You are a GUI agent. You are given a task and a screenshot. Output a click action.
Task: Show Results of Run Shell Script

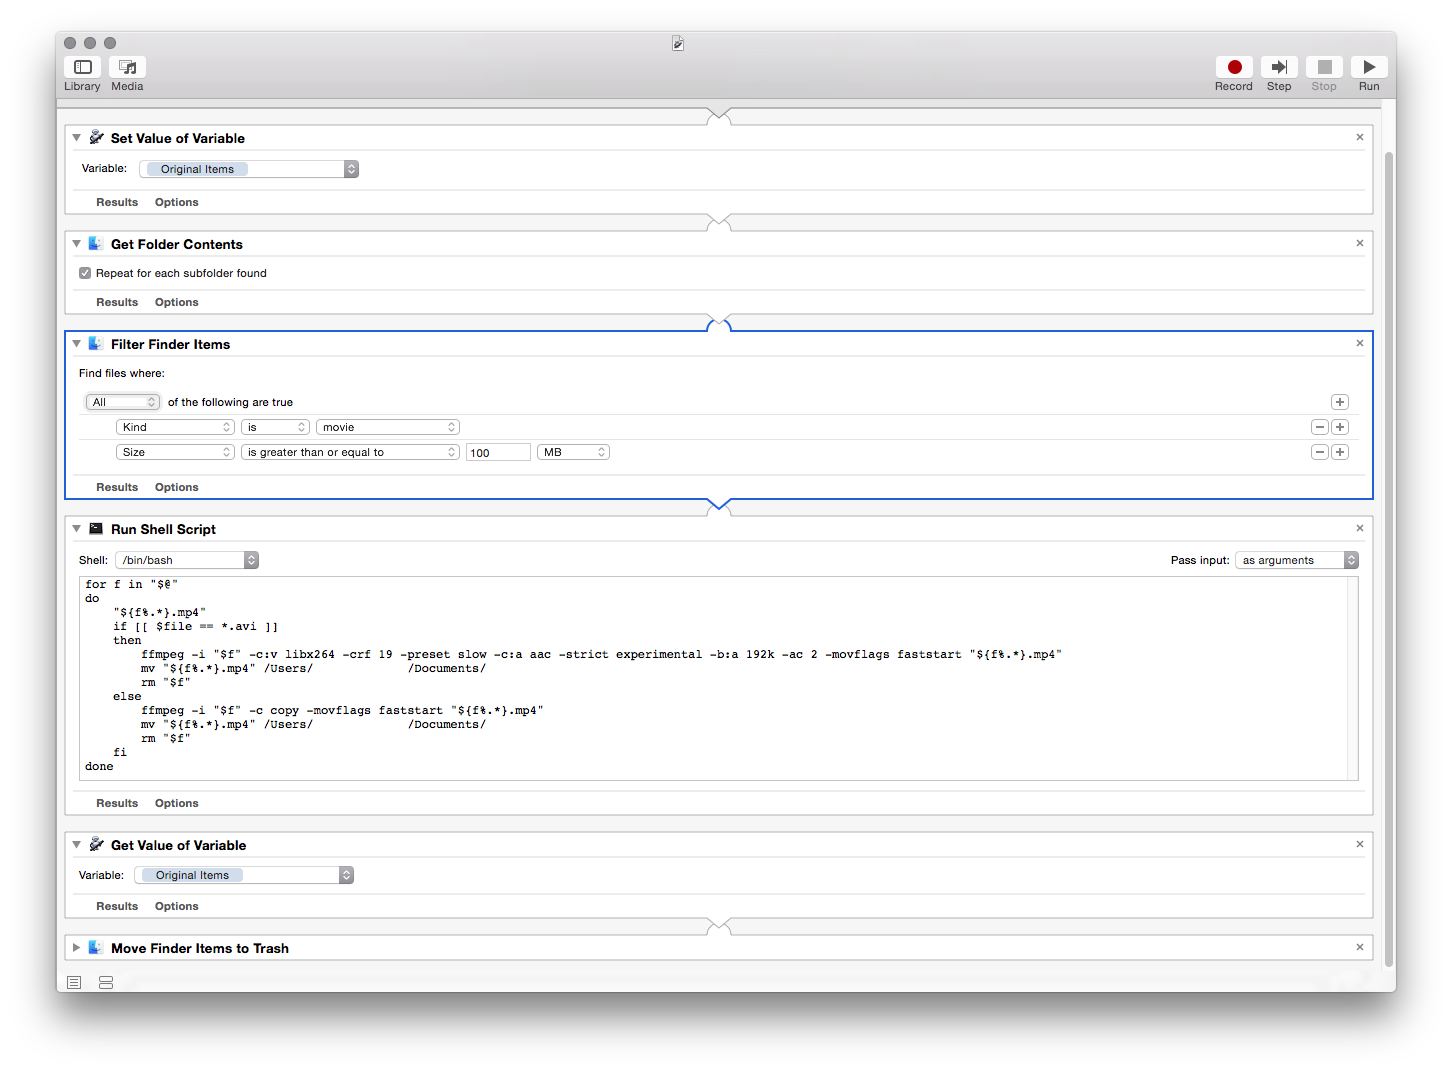click(117, 803)
